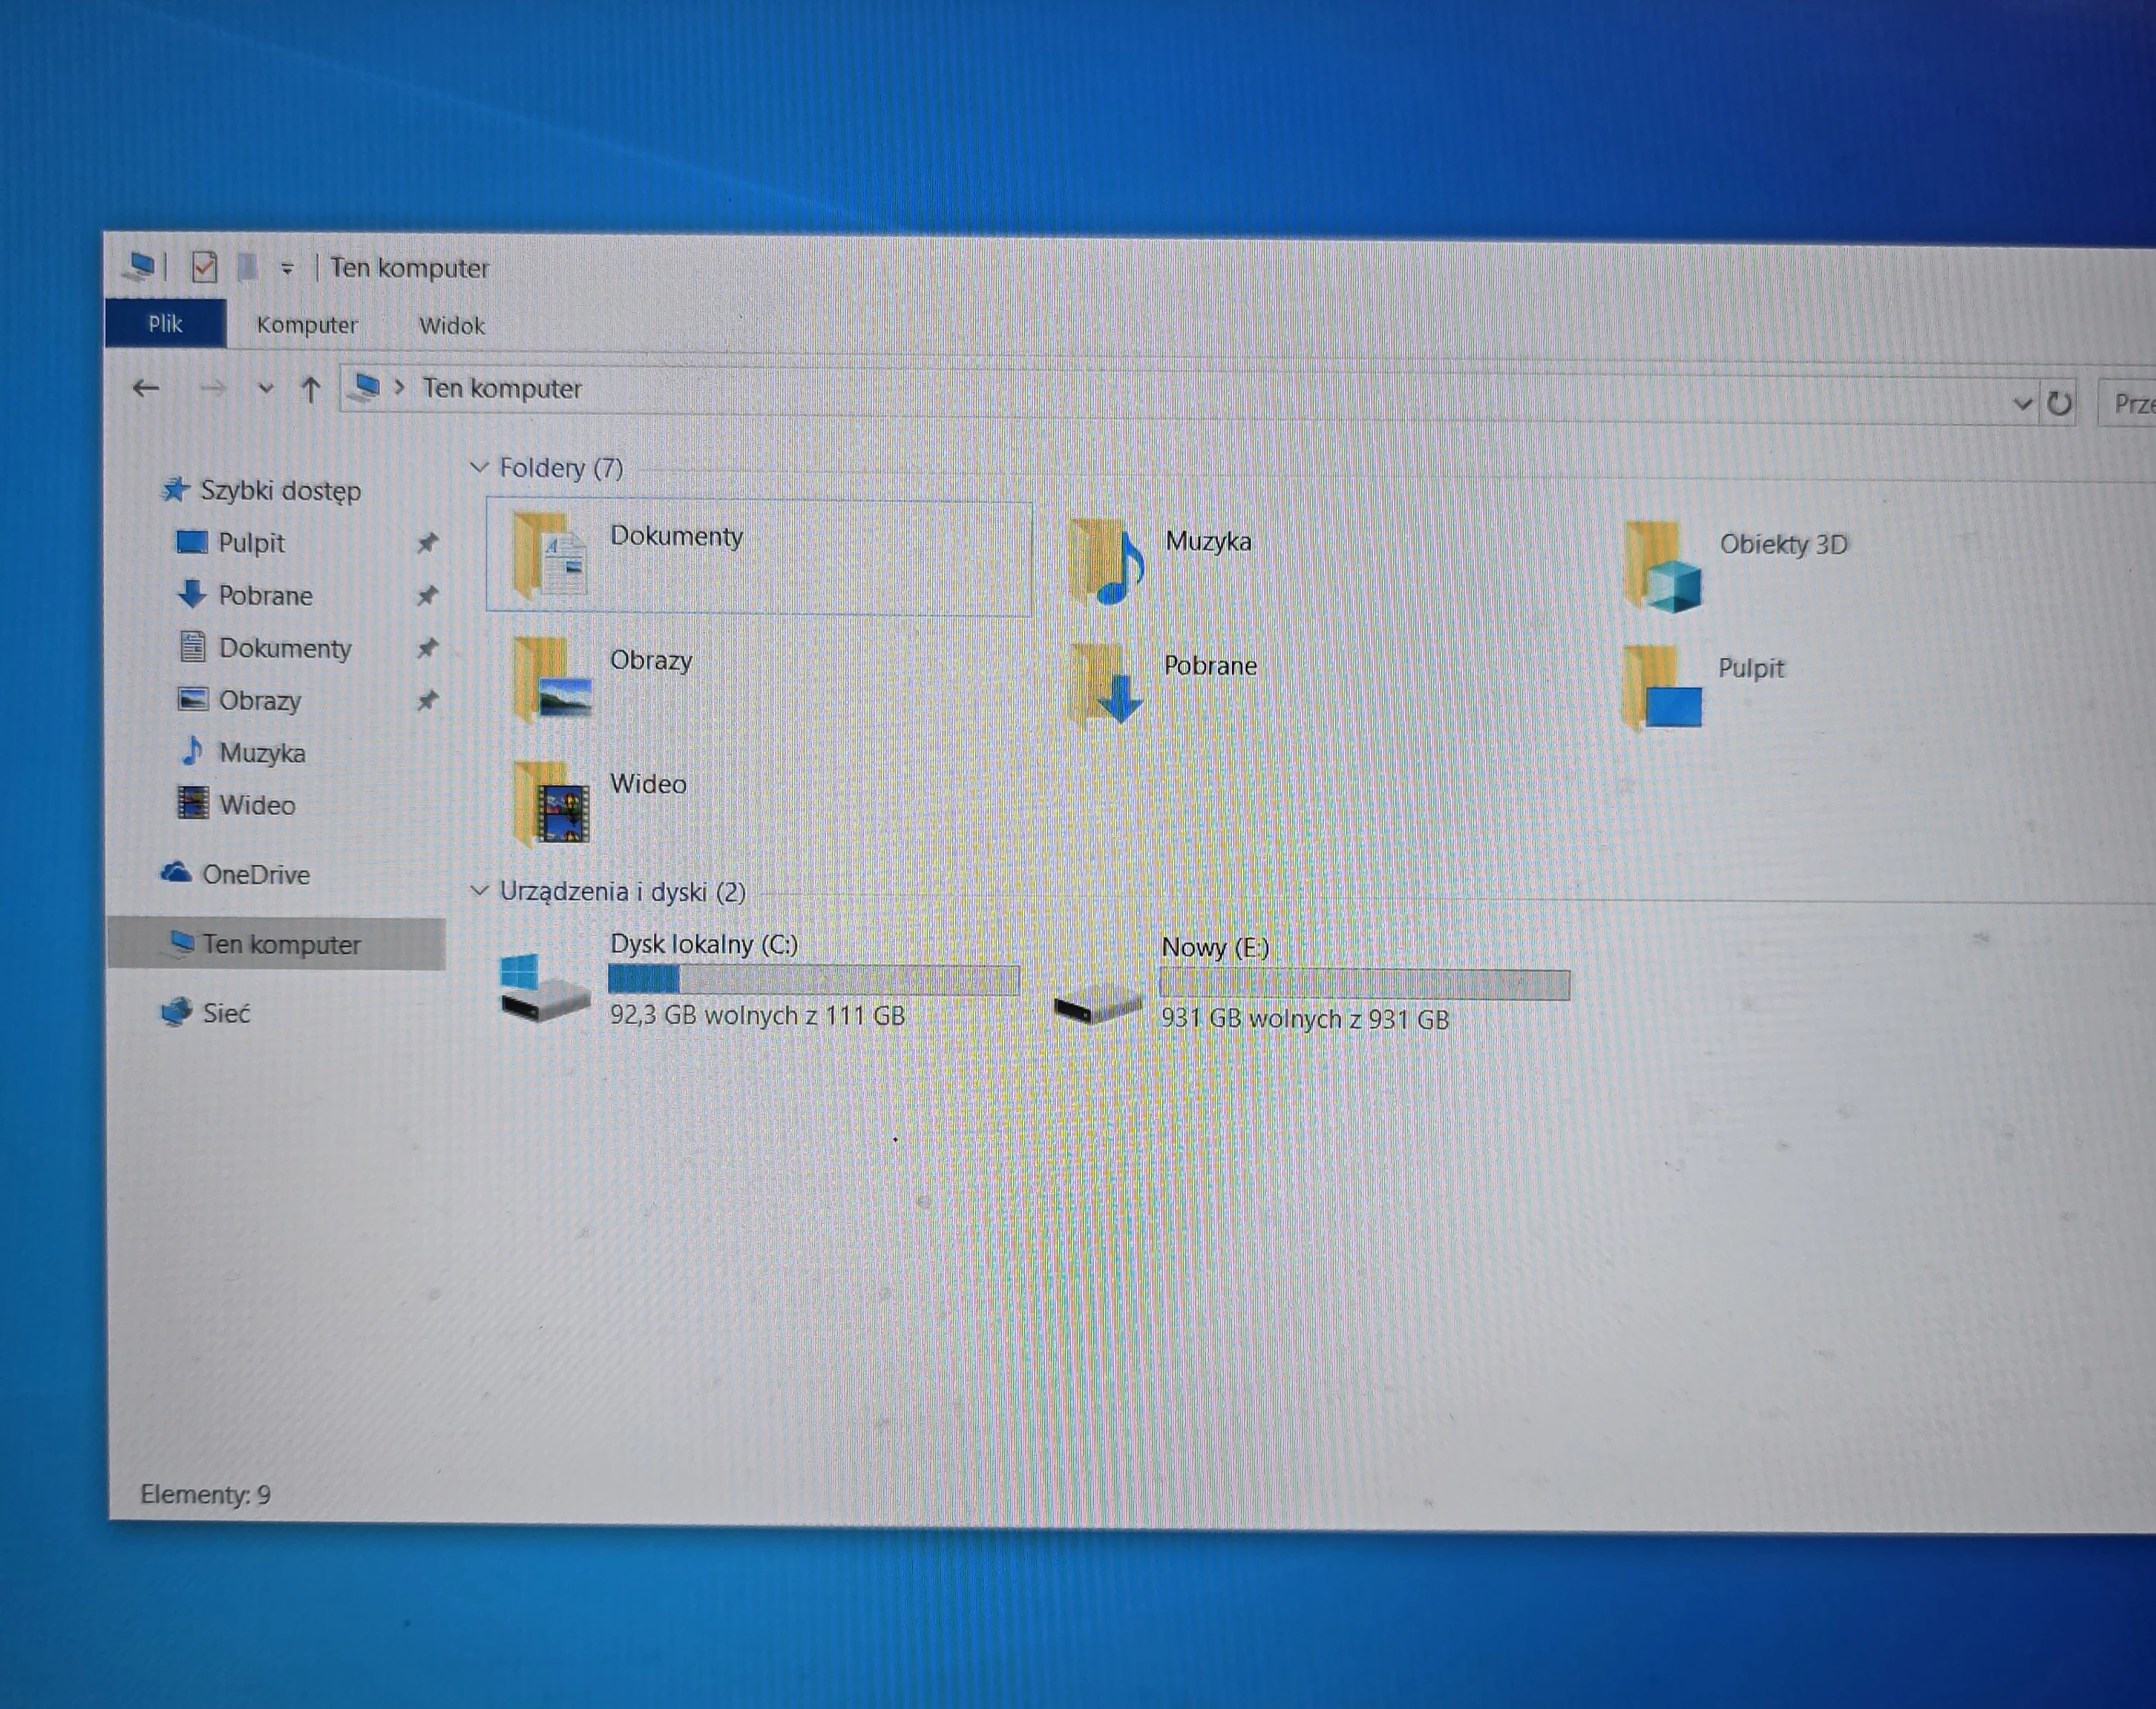2156x1709 pixels.
Task: Click '92,3 GB wolnych z 111 GB' text
Action: coord(757,1015)
